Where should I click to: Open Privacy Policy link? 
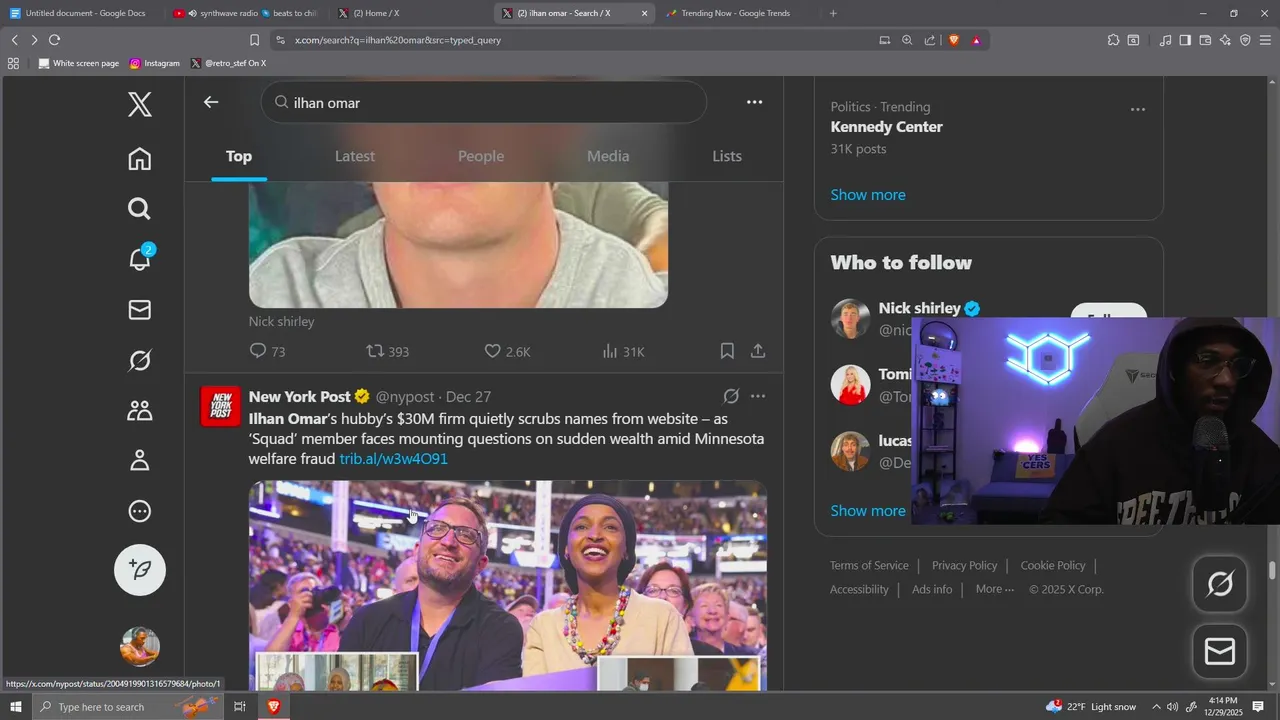pyautogui.click(x=964, y=566)
